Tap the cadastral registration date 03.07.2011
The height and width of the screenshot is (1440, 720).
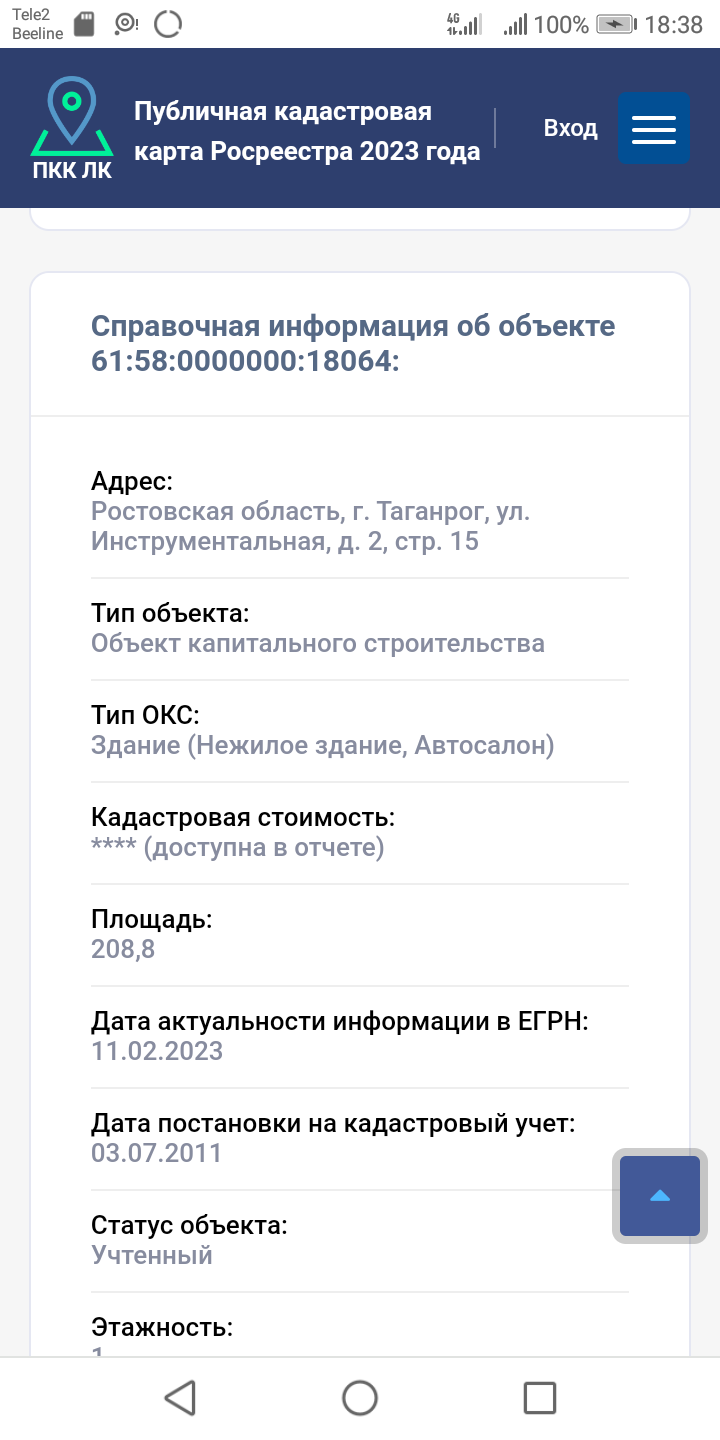tap(156, 1153)
